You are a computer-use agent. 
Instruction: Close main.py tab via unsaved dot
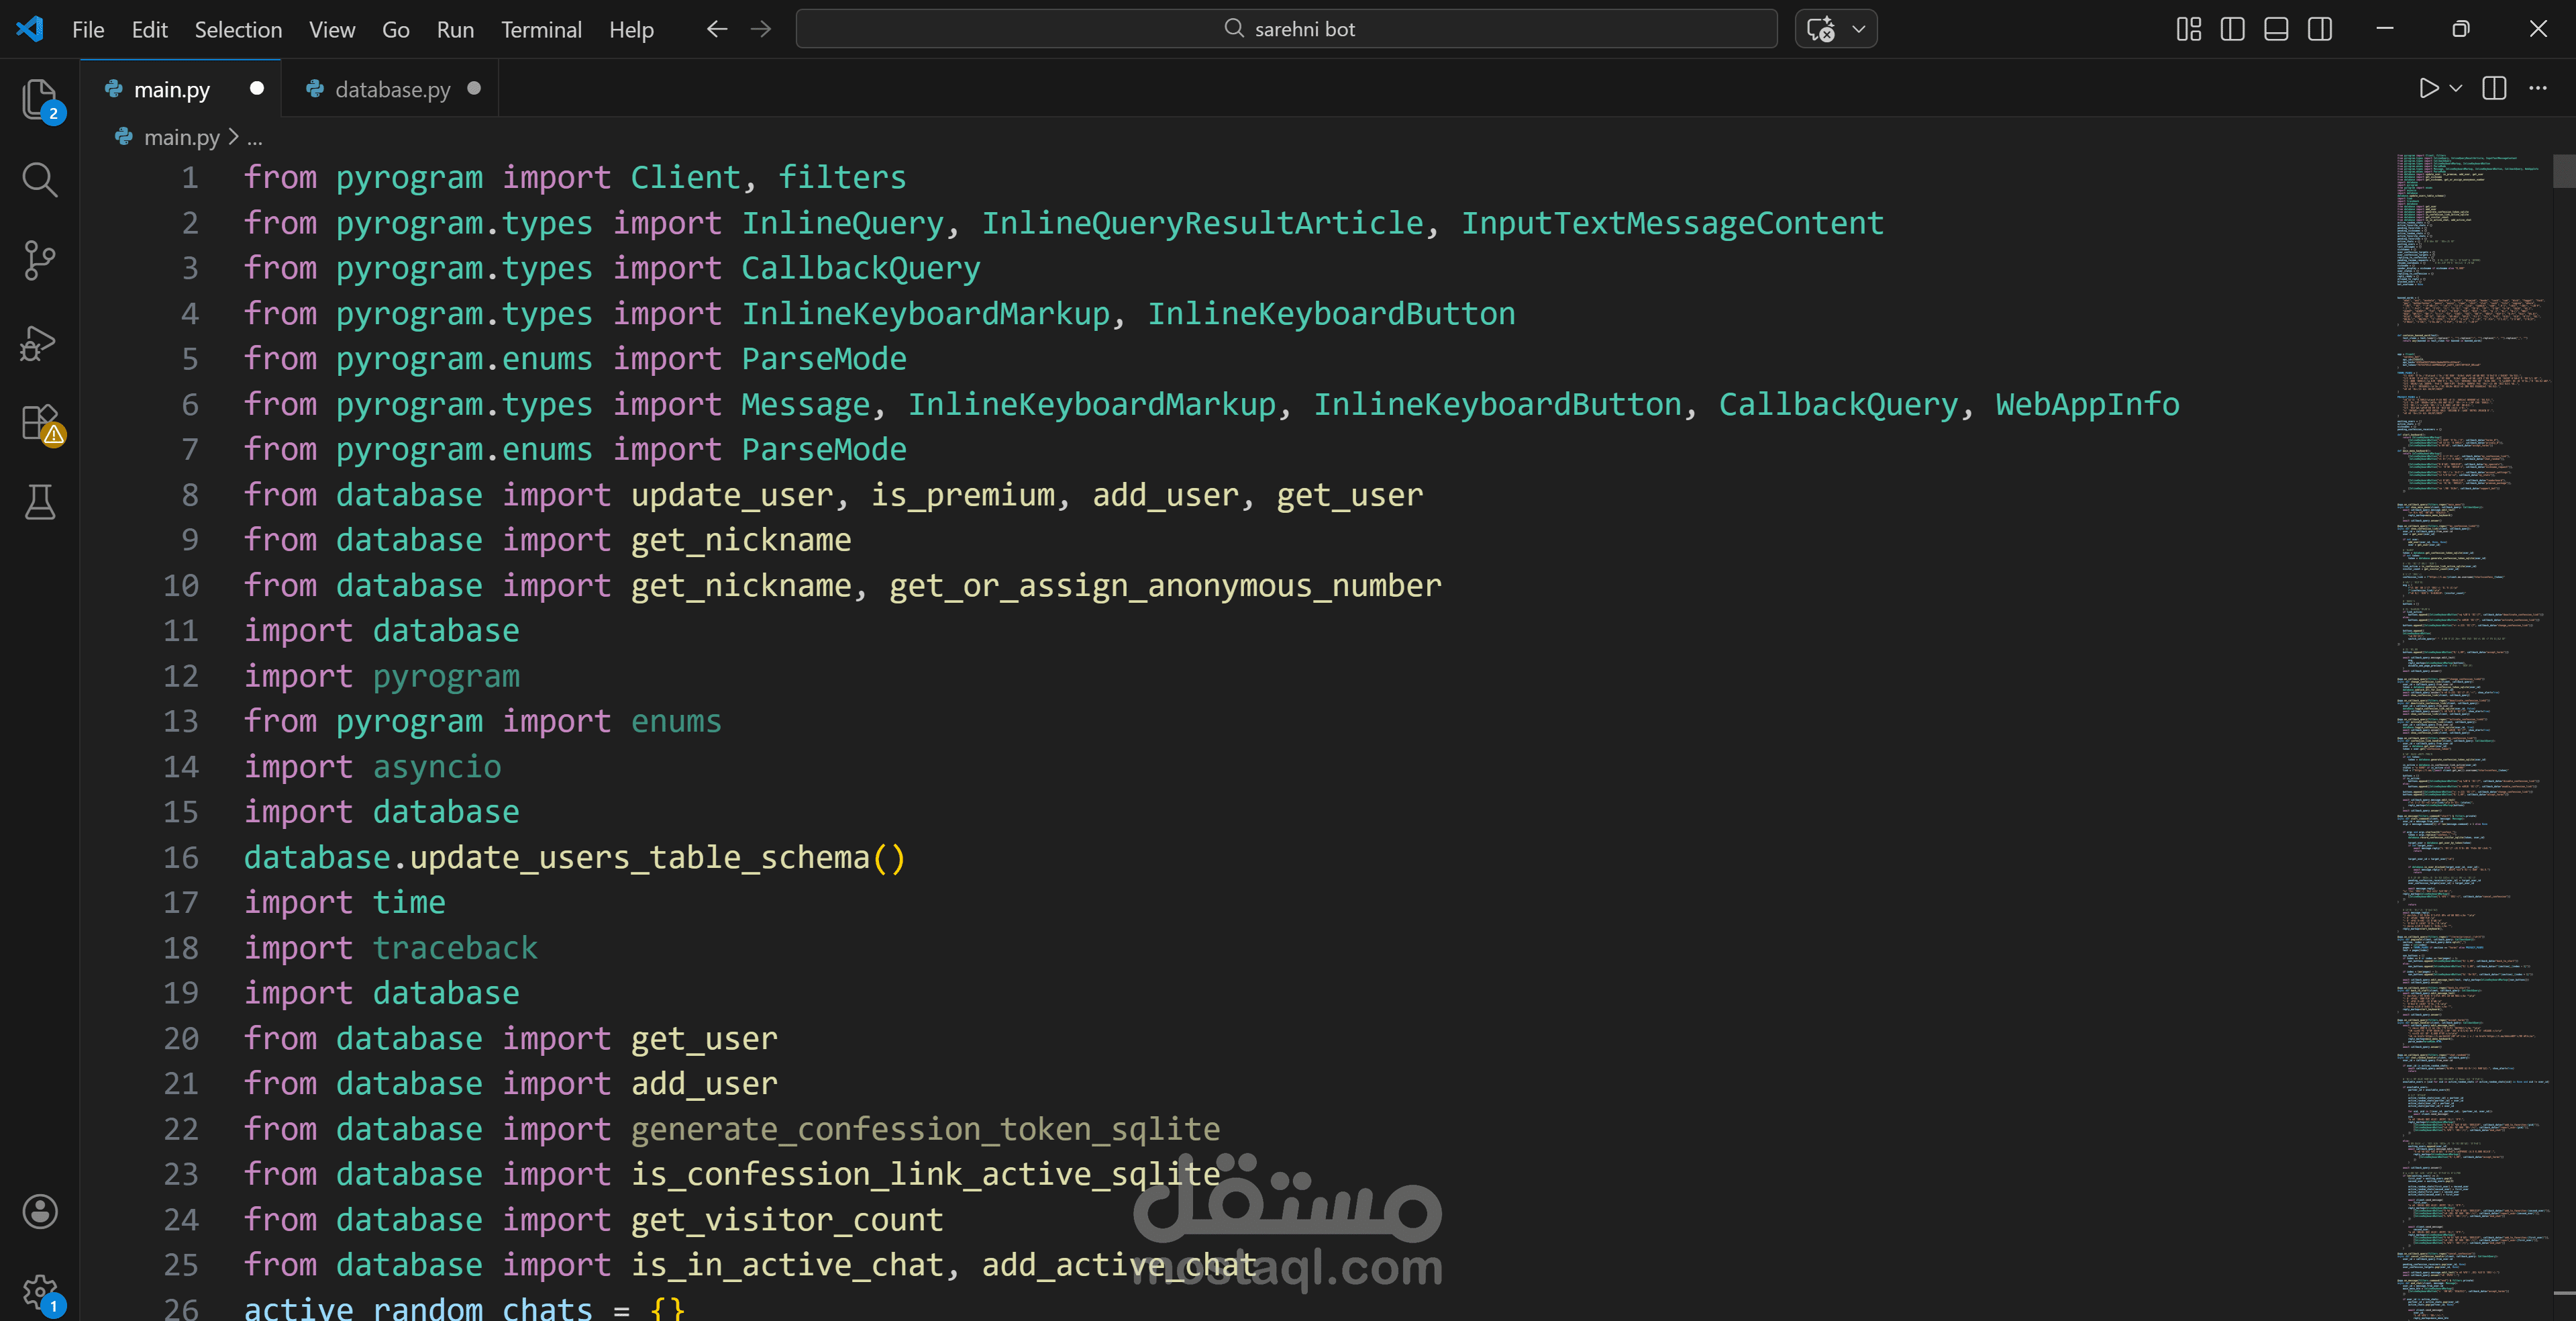point(257,88)
